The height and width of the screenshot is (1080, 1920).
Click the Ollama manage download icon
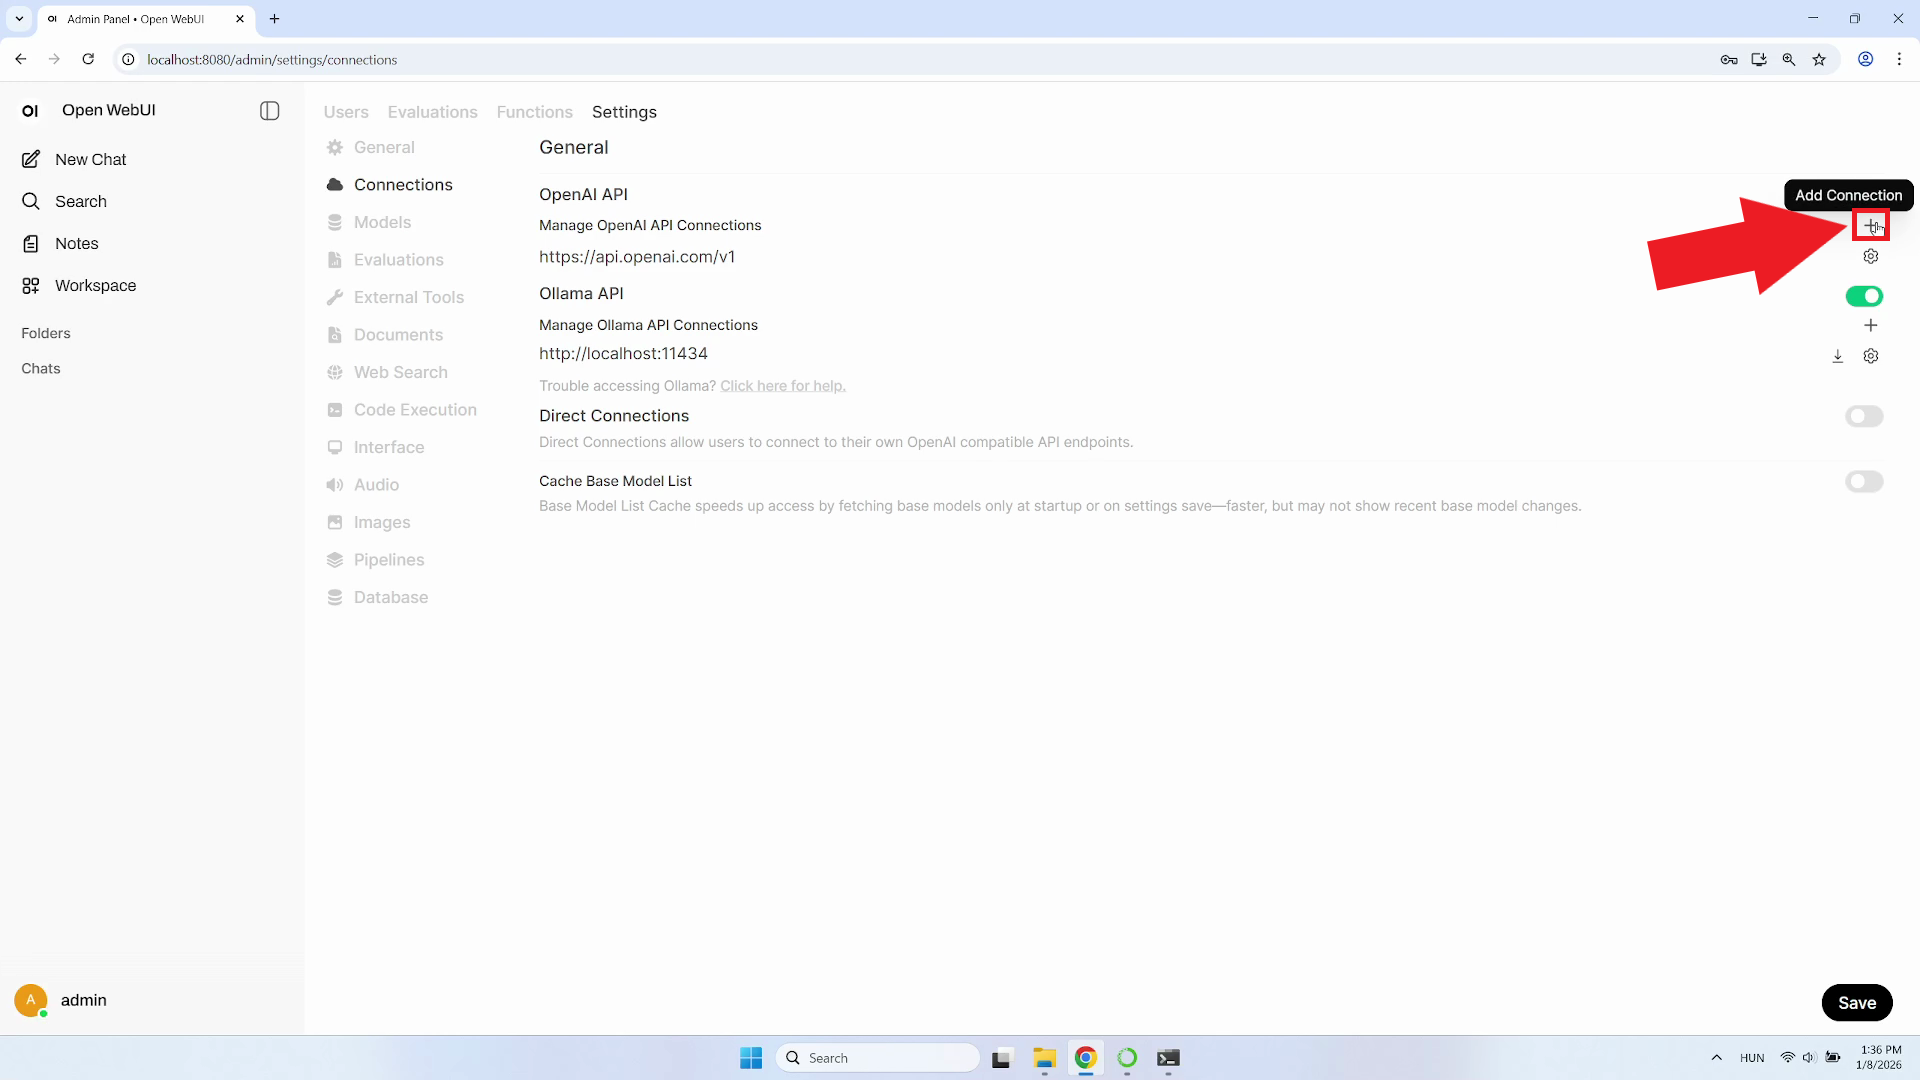(x=1837, y=357)
